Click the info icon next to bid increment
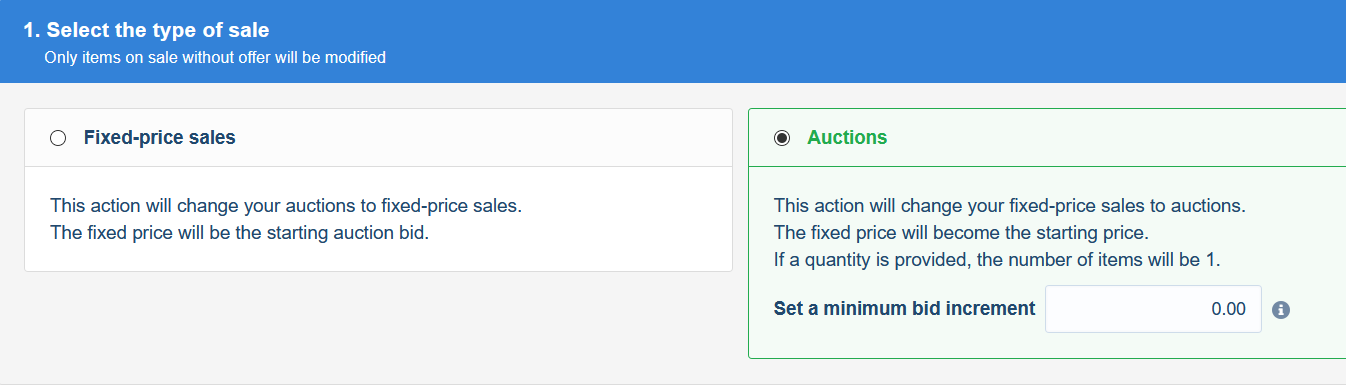 tap(1281, 309)
